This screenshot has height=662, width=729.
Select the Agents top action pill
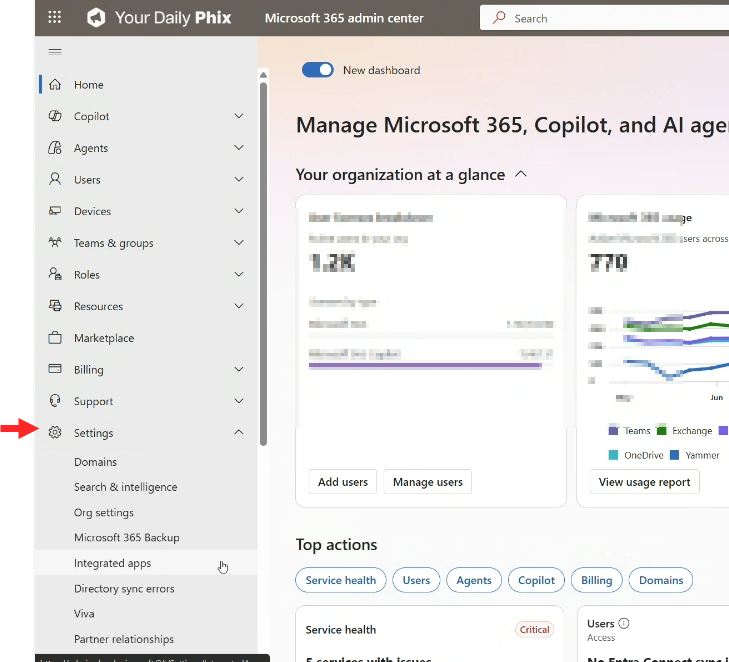pos(474,580)
